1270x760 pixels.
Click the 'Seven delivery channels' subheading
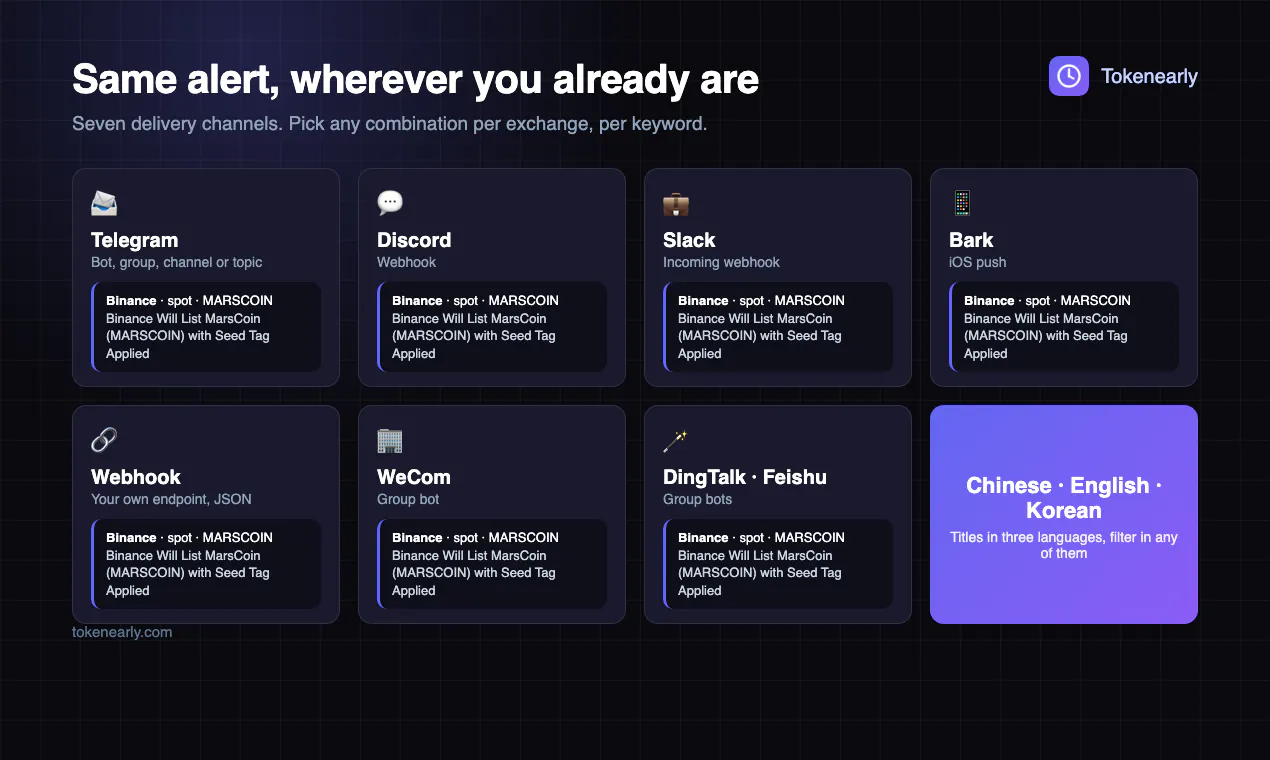[389, 125]
